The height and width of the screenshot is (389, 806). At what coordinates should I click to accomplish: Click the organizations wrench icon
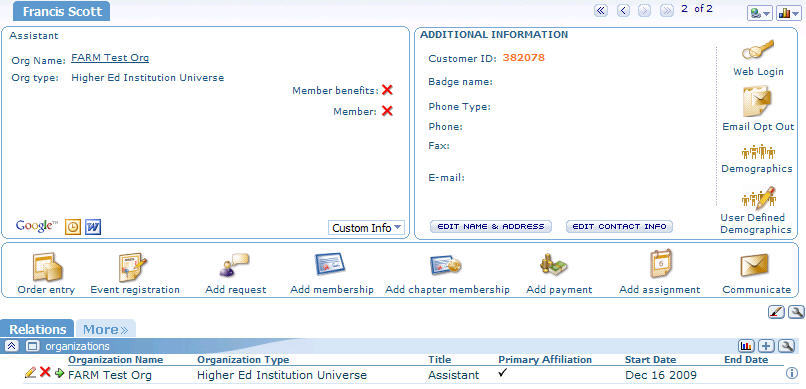pyautogui.click(x=786, y=346)
